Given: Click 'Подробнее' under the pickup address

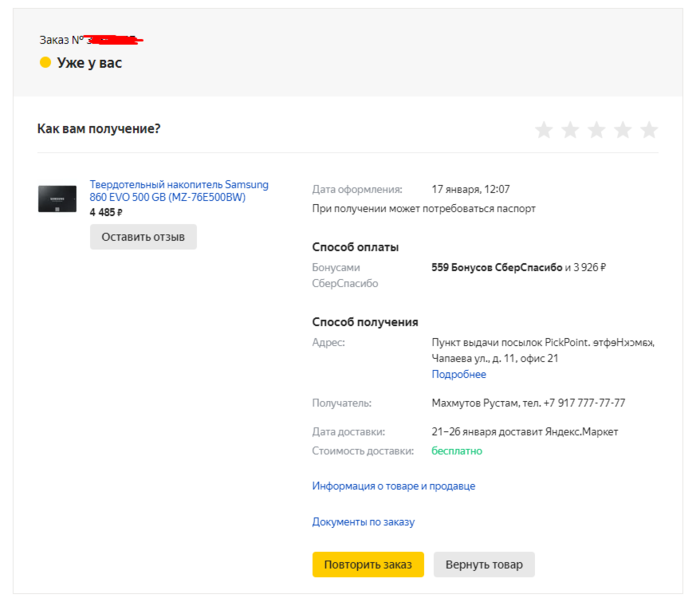Looking at the screenshot, I should coord(458,374).
